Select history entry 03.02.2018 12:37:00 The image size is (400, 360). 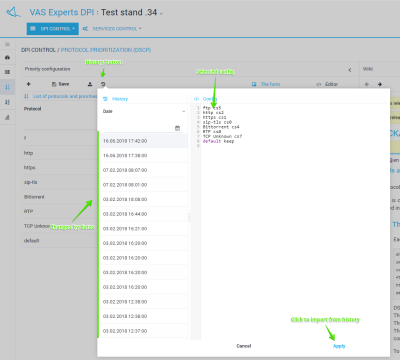[144, 331]
